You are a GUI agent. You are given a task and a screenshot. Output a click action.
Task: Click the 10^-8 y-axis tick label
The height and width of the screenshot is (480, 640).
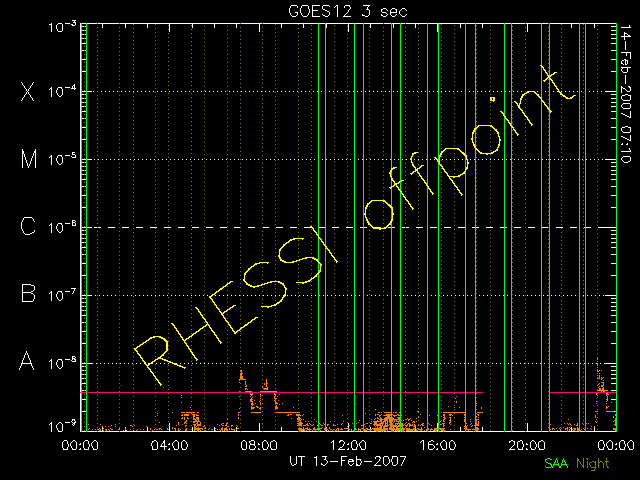coord(62,363)
